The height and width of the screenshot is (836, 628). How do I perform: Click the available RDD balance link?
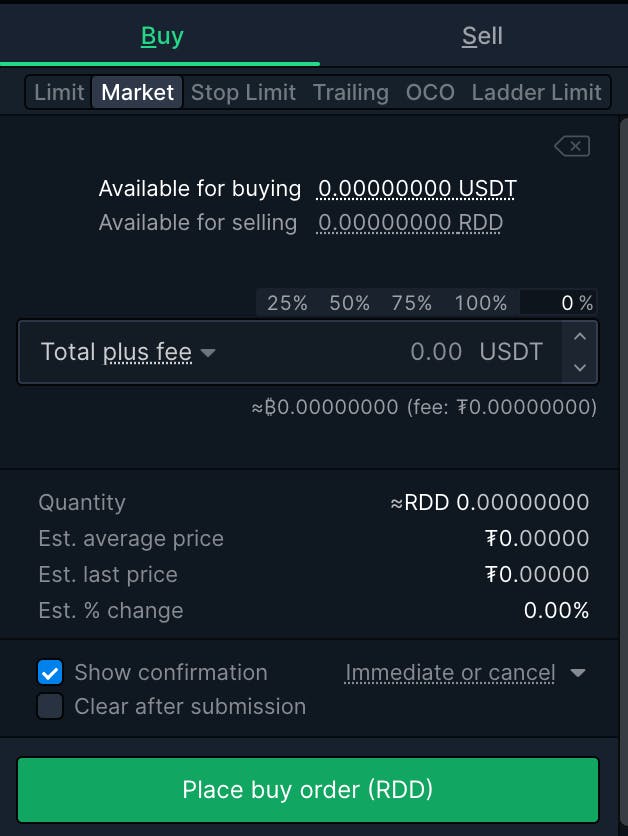410,222
